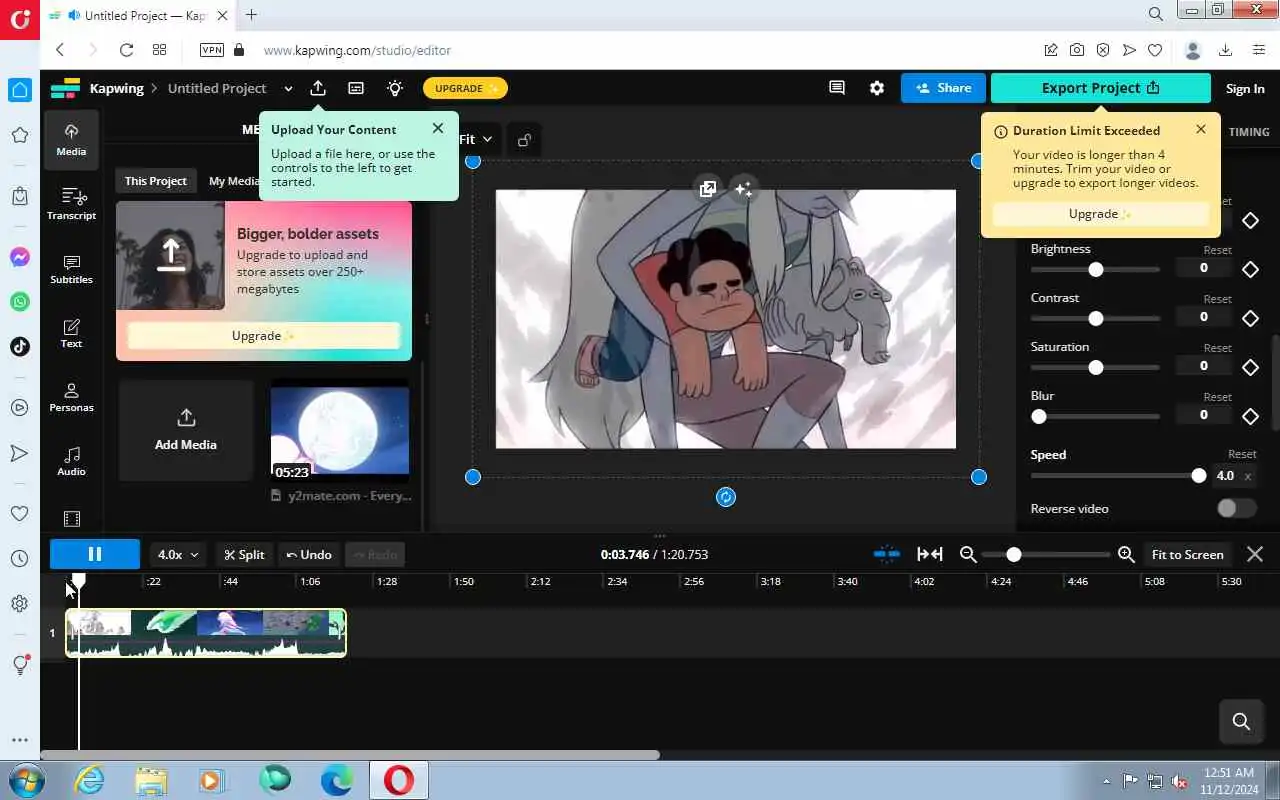Zoom out the timeline with the minus magnifier
1280x800 pixels.
pos(968,554)
